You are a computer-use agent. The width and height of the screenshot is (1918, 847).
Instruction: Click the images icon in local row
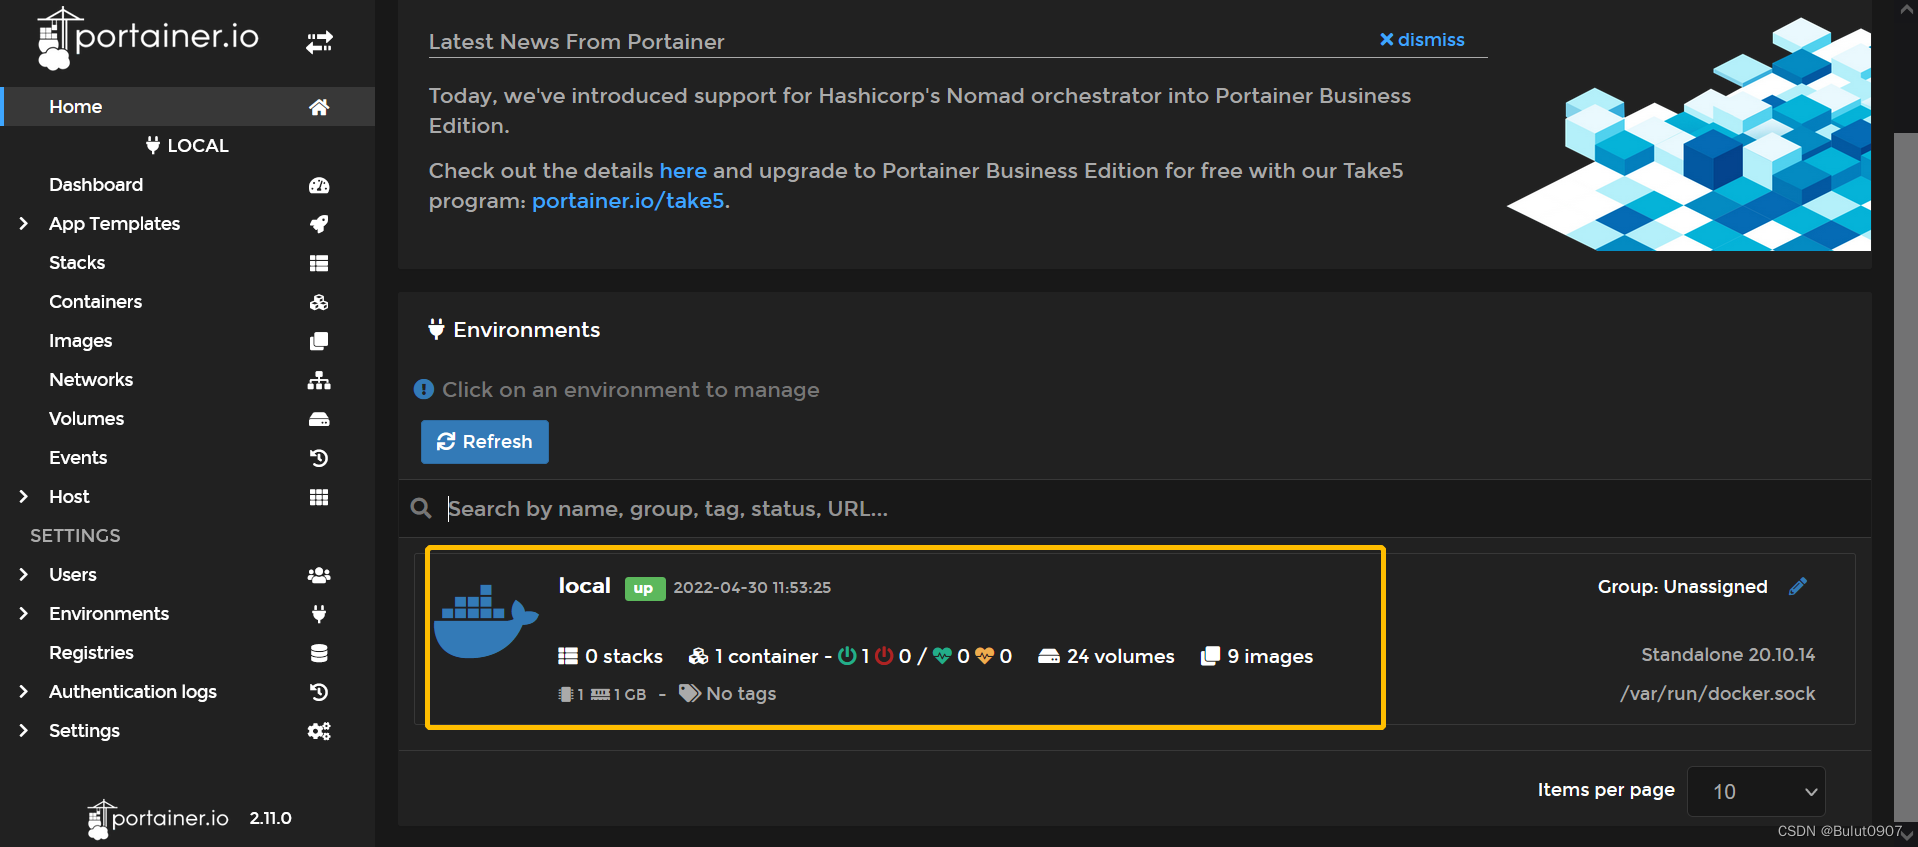[1210, 656]
